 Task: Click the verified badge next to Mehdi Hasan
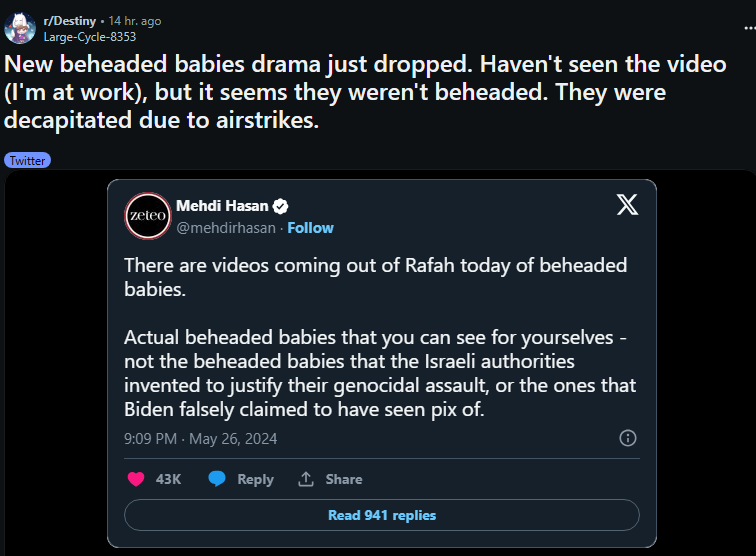pyautogui.click(x=280, y=206)
